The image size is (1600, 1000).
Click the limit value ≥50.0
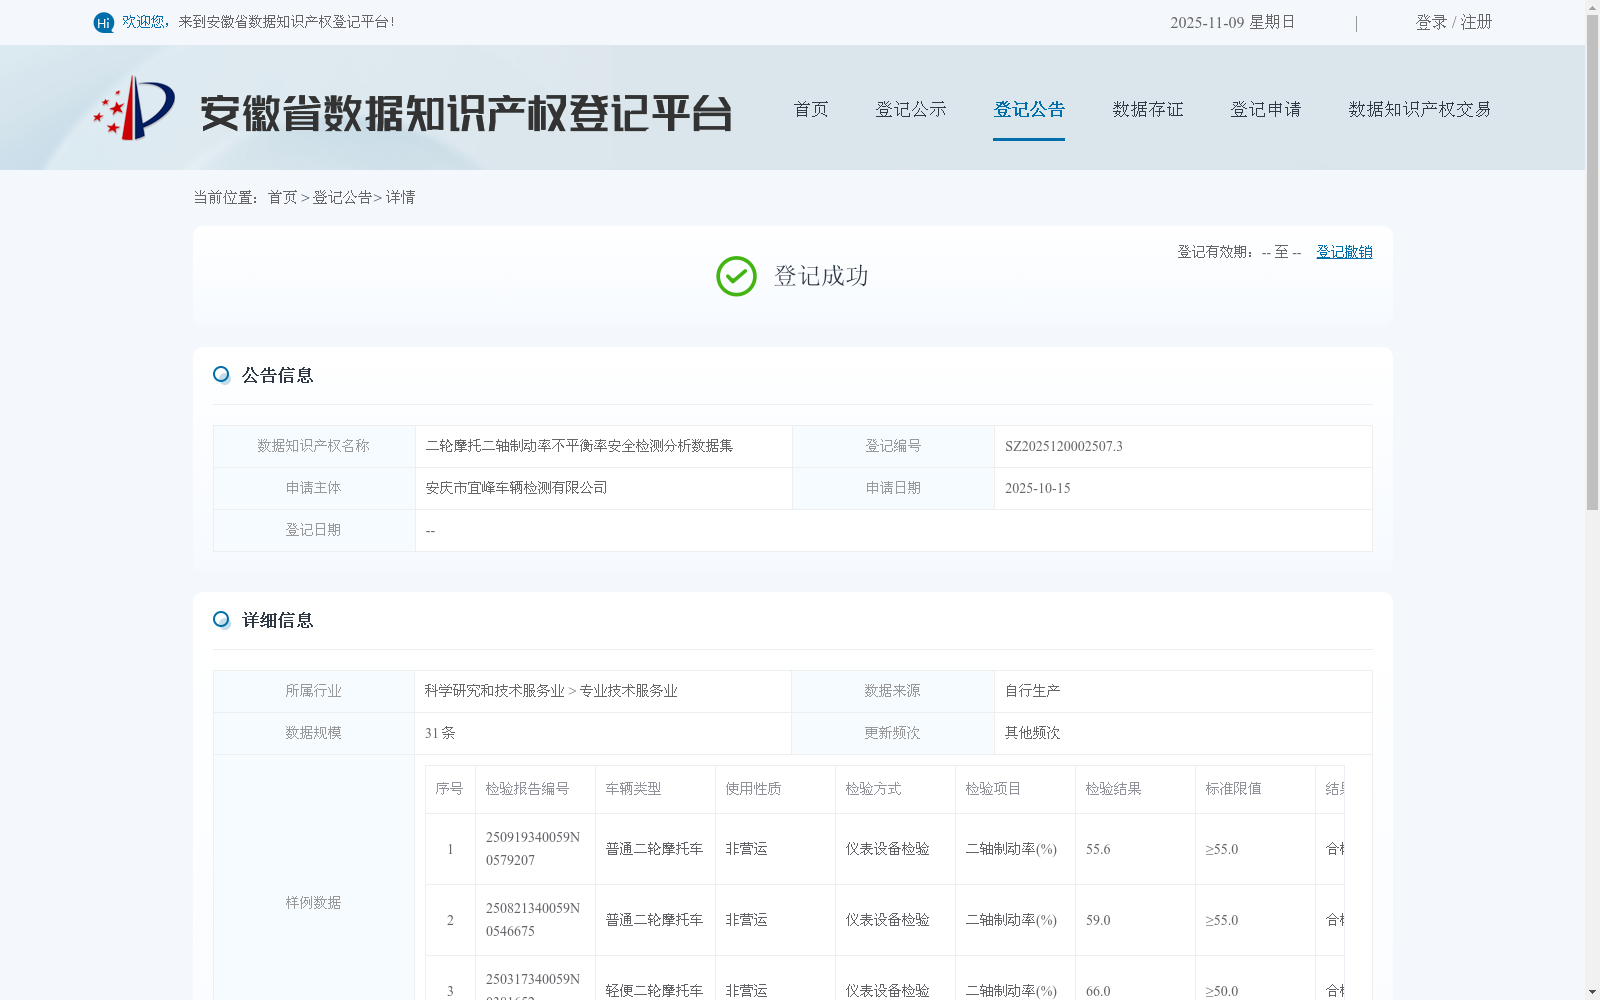coord(1221,991)
